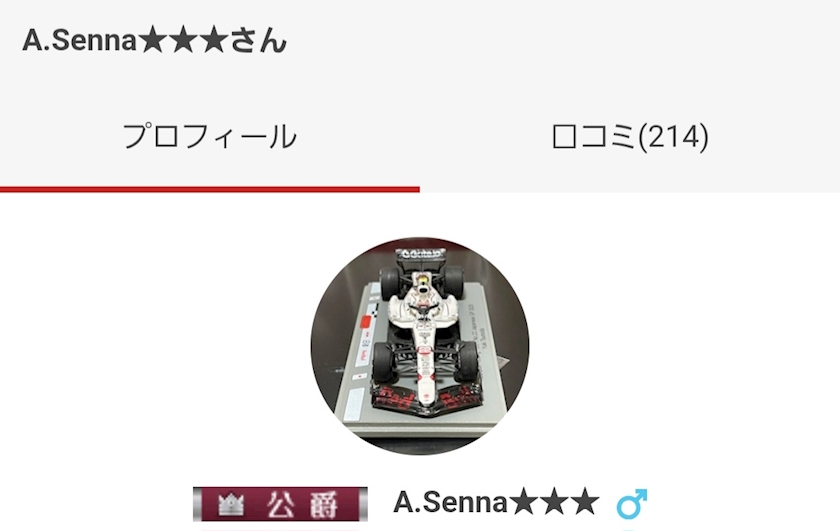
Task: Tap the car's rear wing in avatar
Action: point(421,253)
